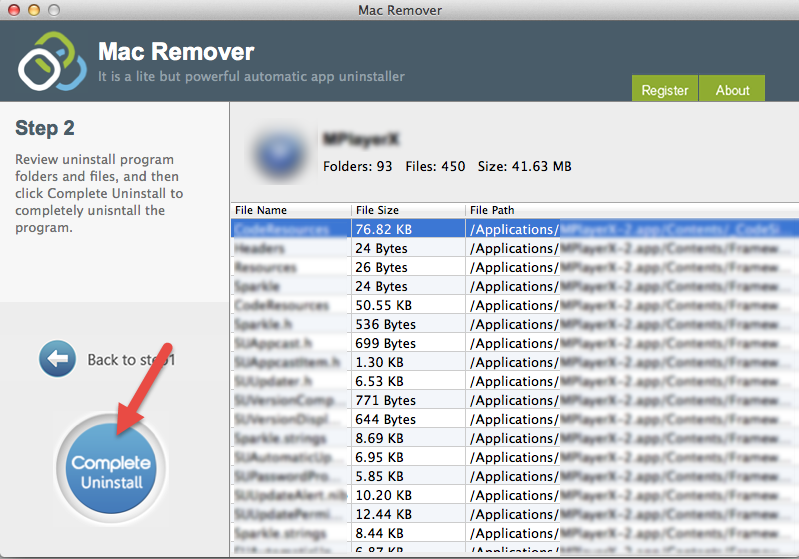
Task: Minimize the Mac Remover window
Action: point(34,10)
